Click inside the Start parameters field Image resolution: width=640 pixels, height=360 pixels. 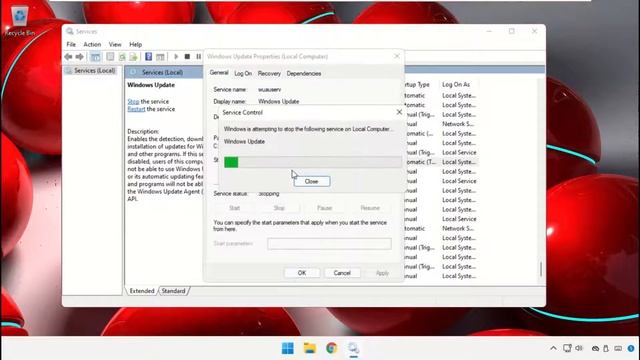pos(329,244)
